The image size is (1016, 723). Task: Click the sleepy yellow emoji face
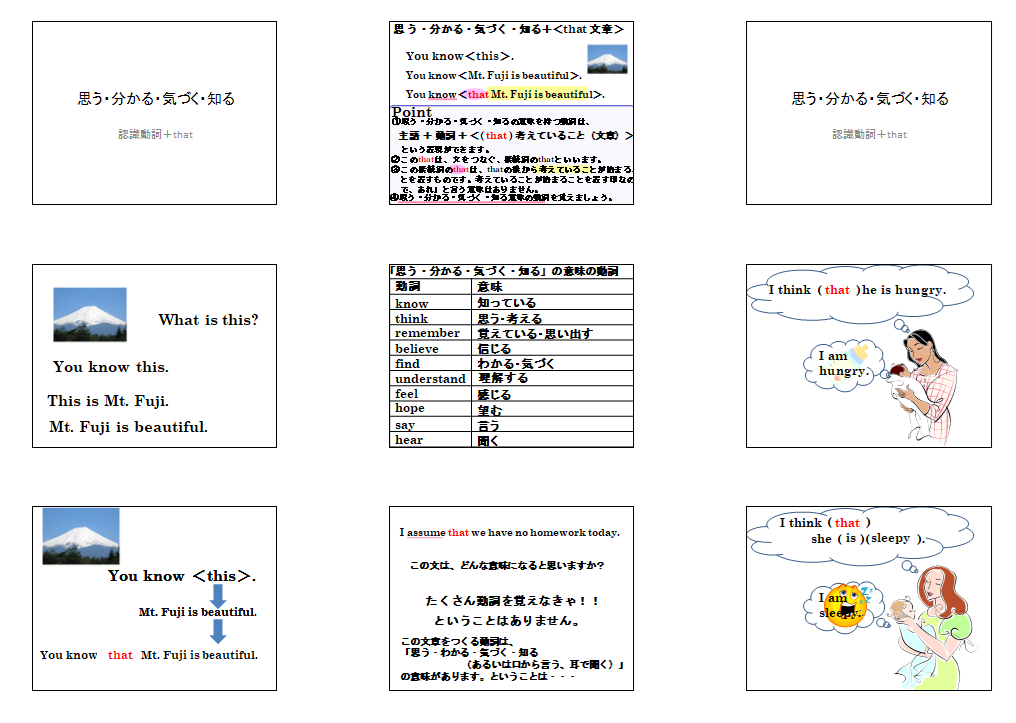846,605
